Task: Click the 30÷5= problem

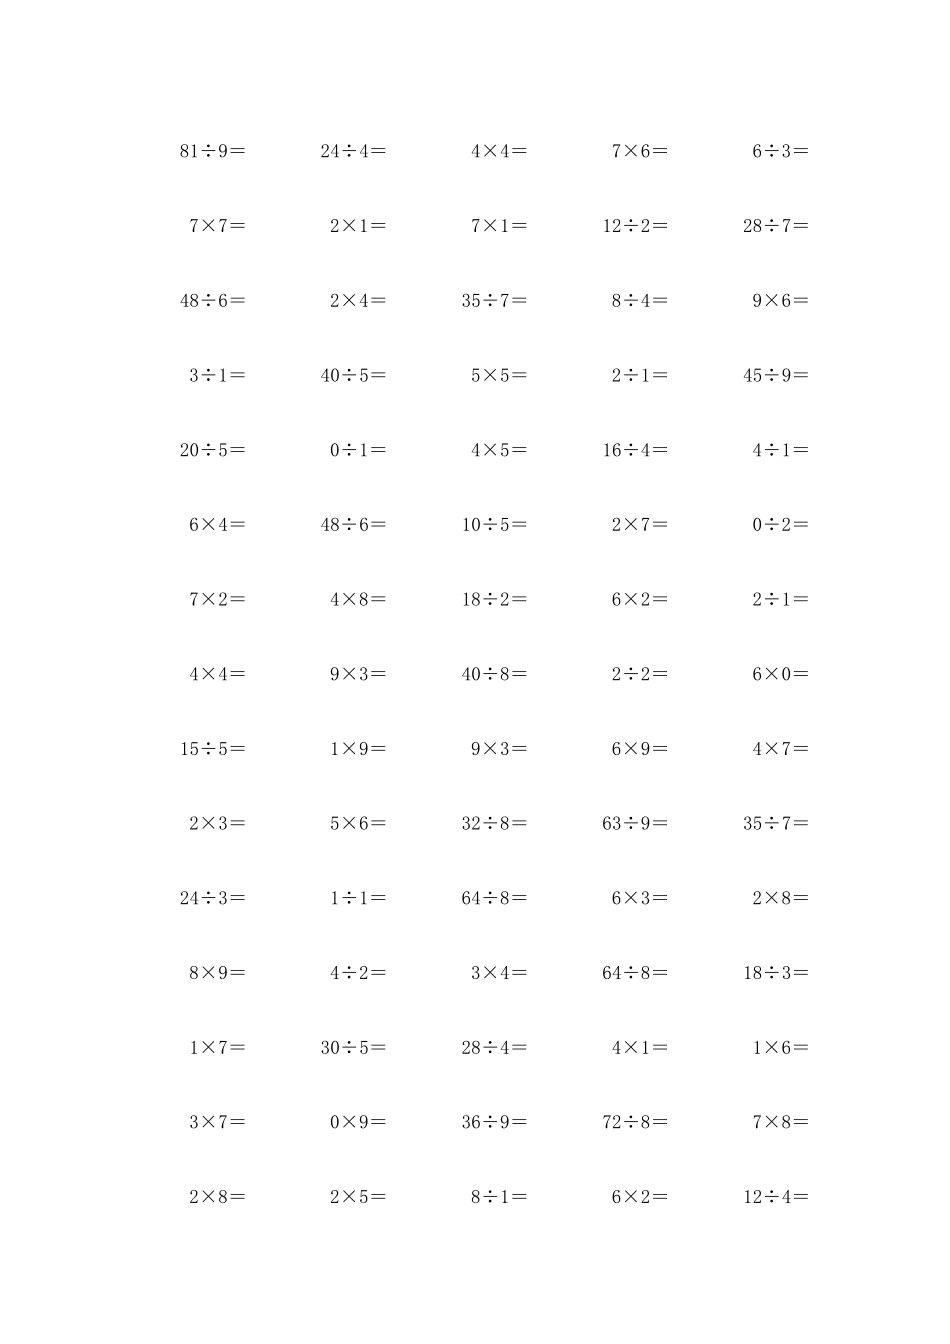Action: 353,1048
